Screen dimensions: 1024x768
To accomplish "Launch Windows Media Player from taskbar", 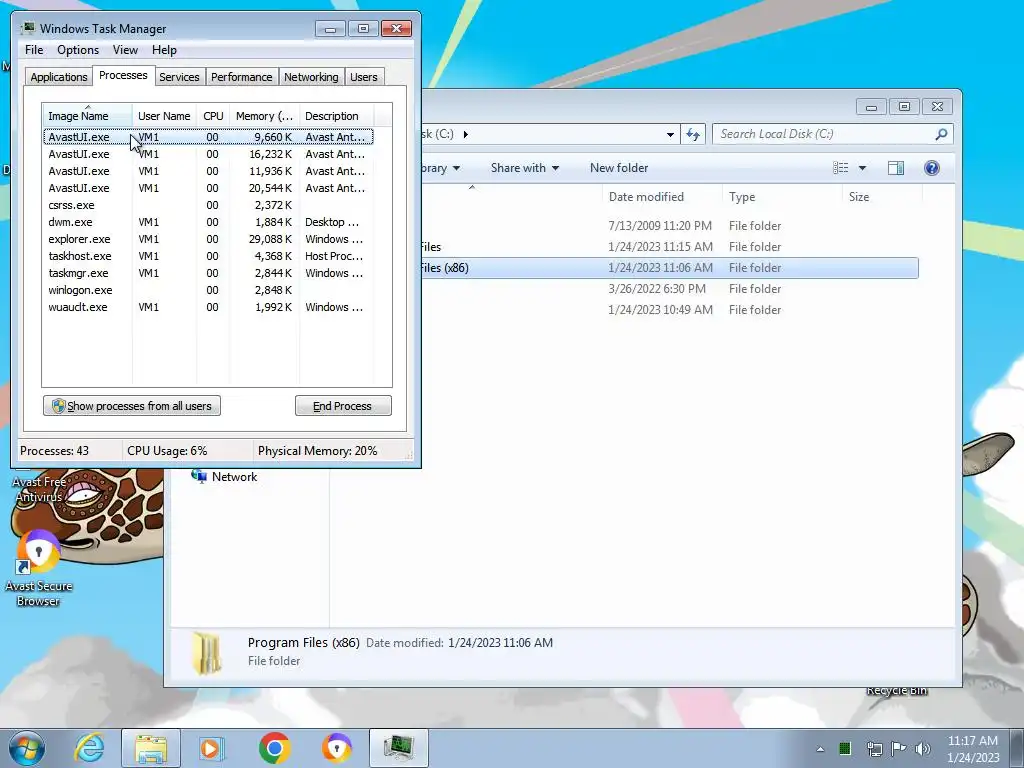I will click(x=211, y=748).
